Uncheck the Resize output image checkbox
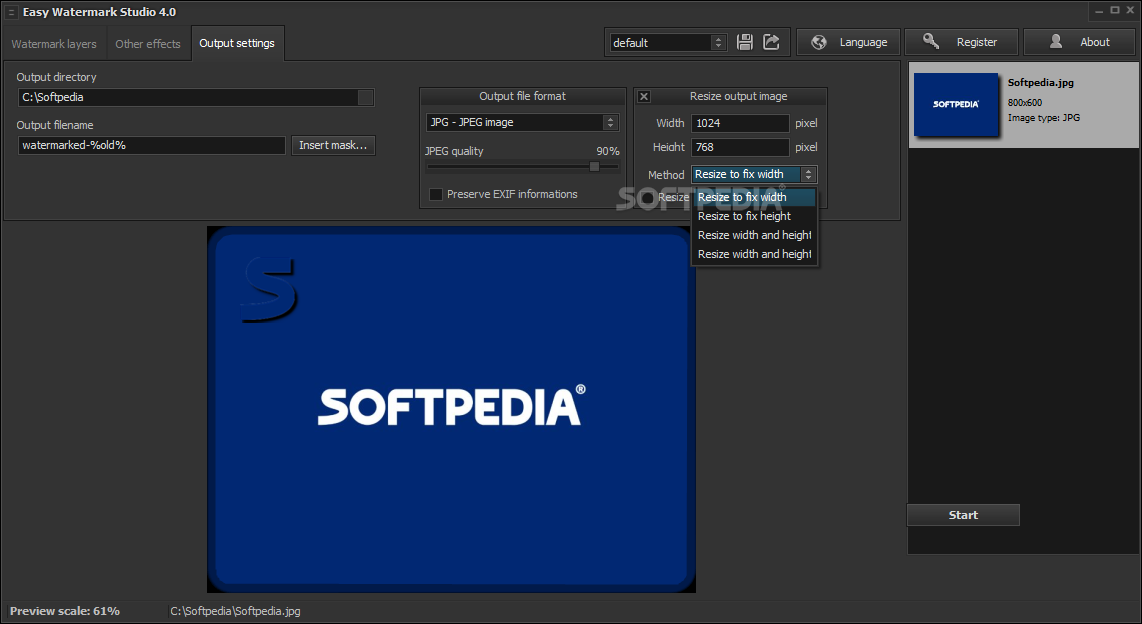Image resolution: width=1142 pixels, height=624 pixels. (x=644, y=96)
